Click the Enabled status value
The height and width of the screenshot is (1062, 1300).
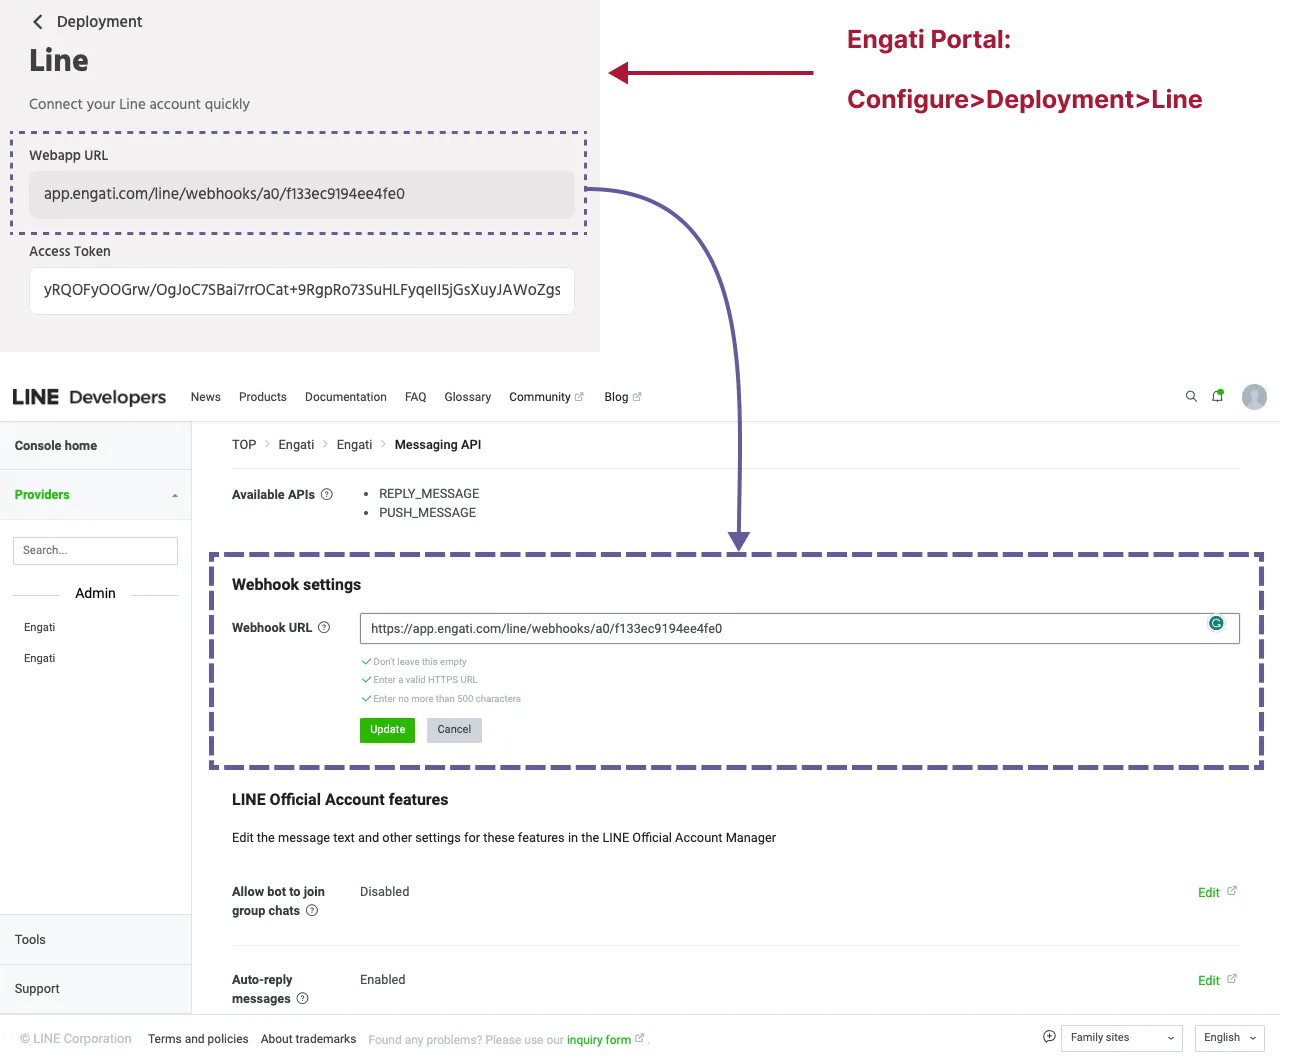point(383,980)
